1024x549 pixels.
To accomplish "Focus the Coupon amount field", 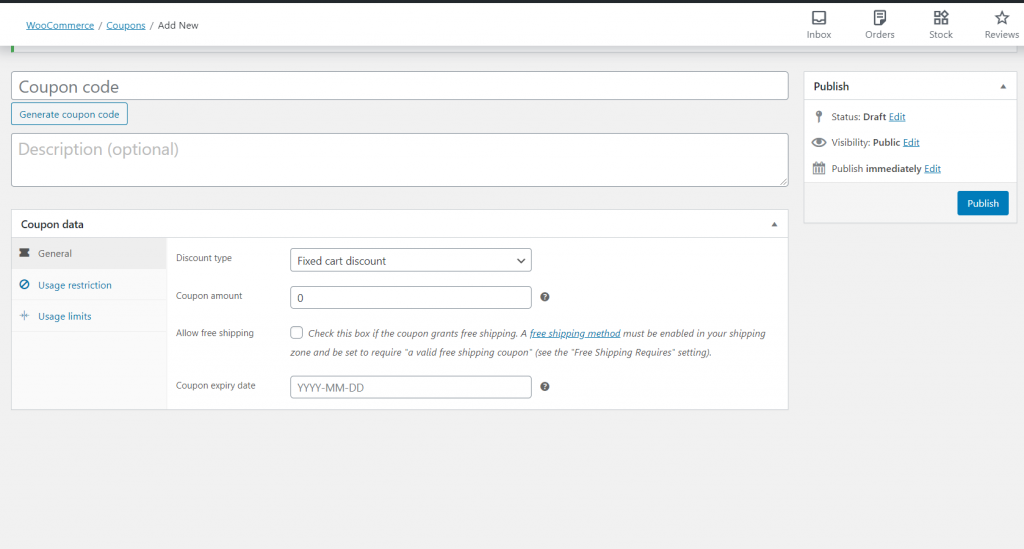I will click(x=411, y=298).
